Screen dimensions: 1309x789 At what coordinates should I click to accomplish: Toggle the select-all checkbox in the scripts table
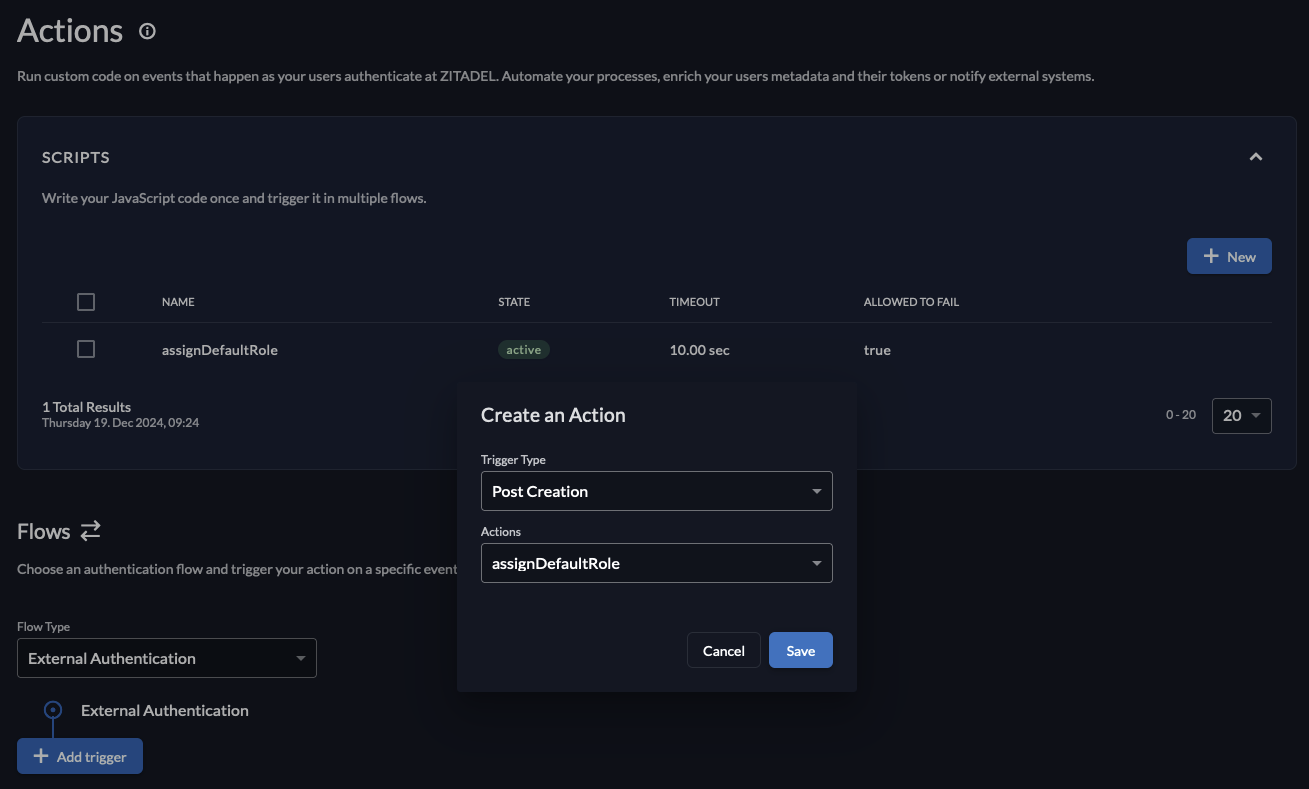[x=86, y=301]
